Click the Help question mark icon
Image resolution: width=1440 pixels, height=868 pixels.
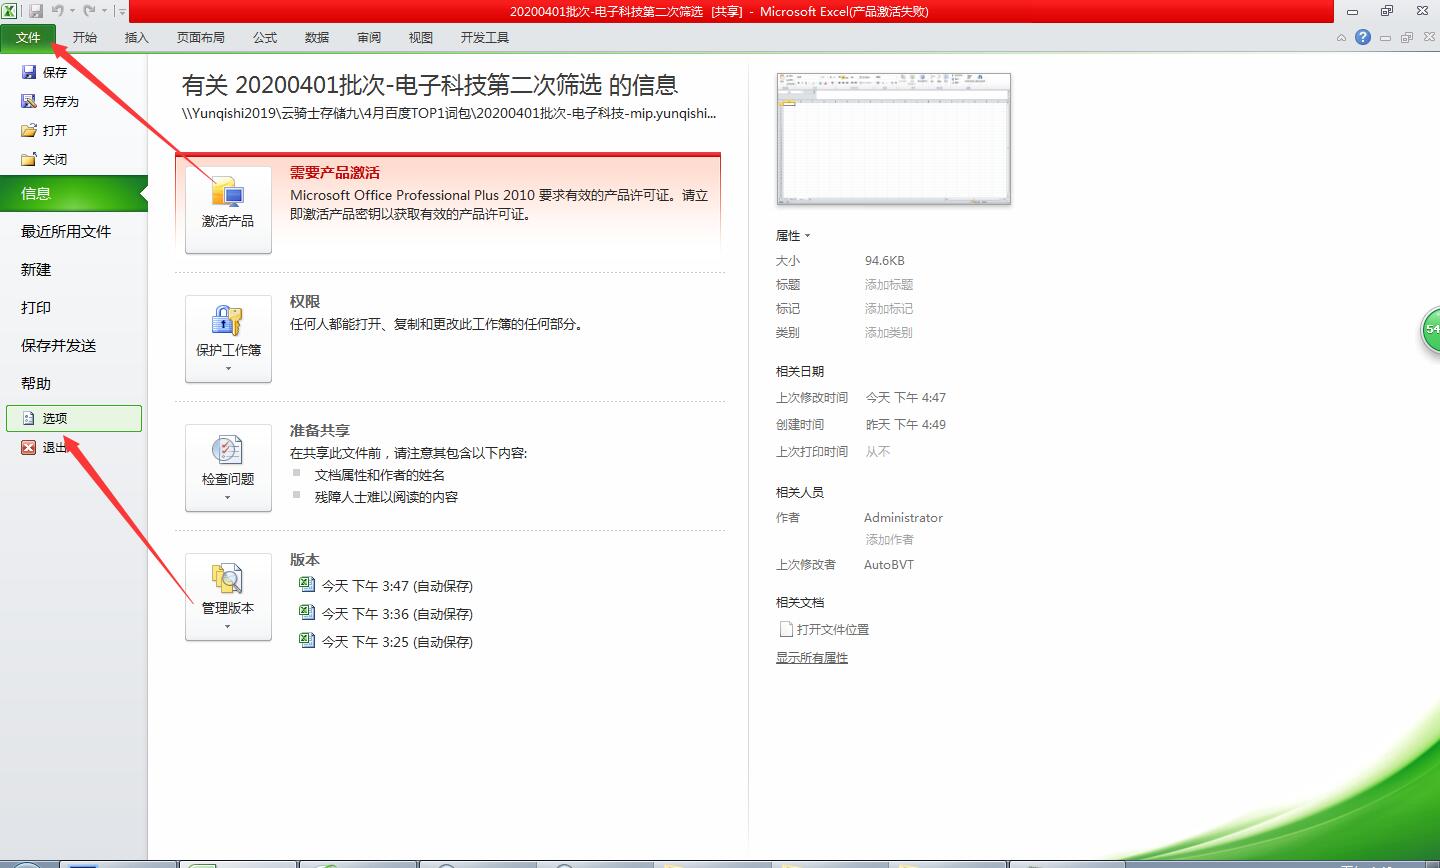1363,37
